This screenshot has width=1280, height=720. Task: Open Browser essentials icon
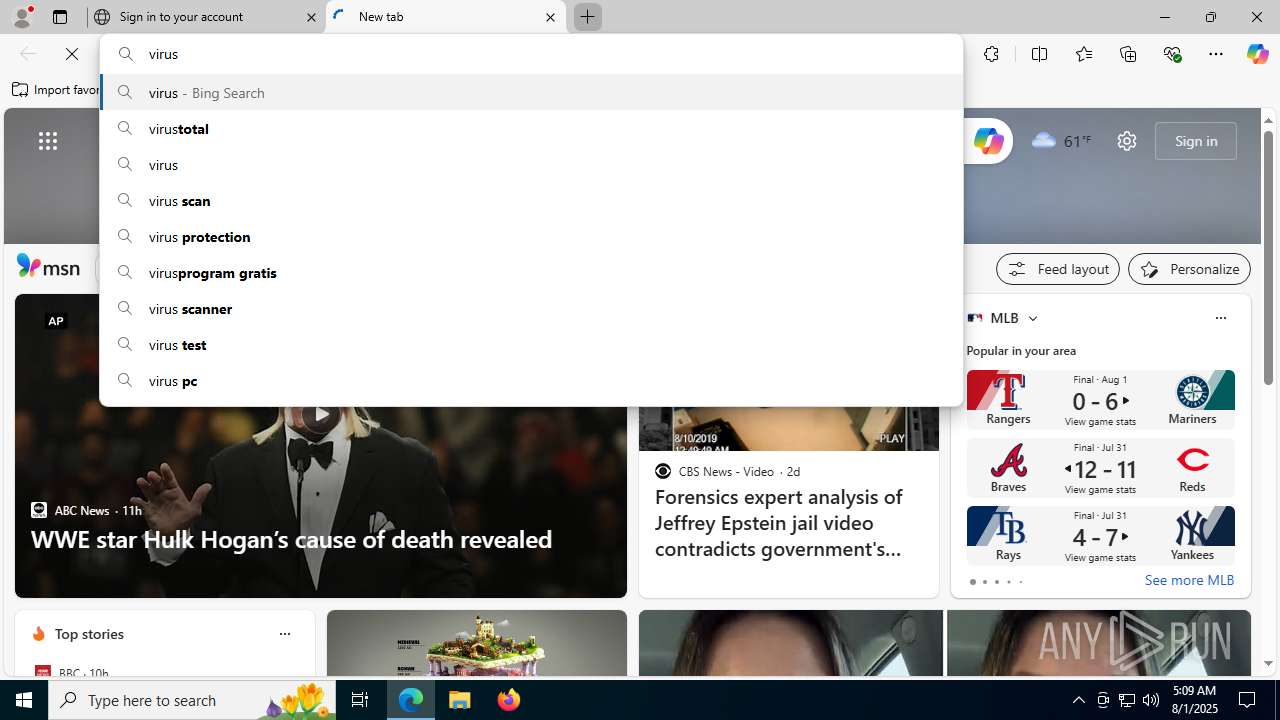1172,54
